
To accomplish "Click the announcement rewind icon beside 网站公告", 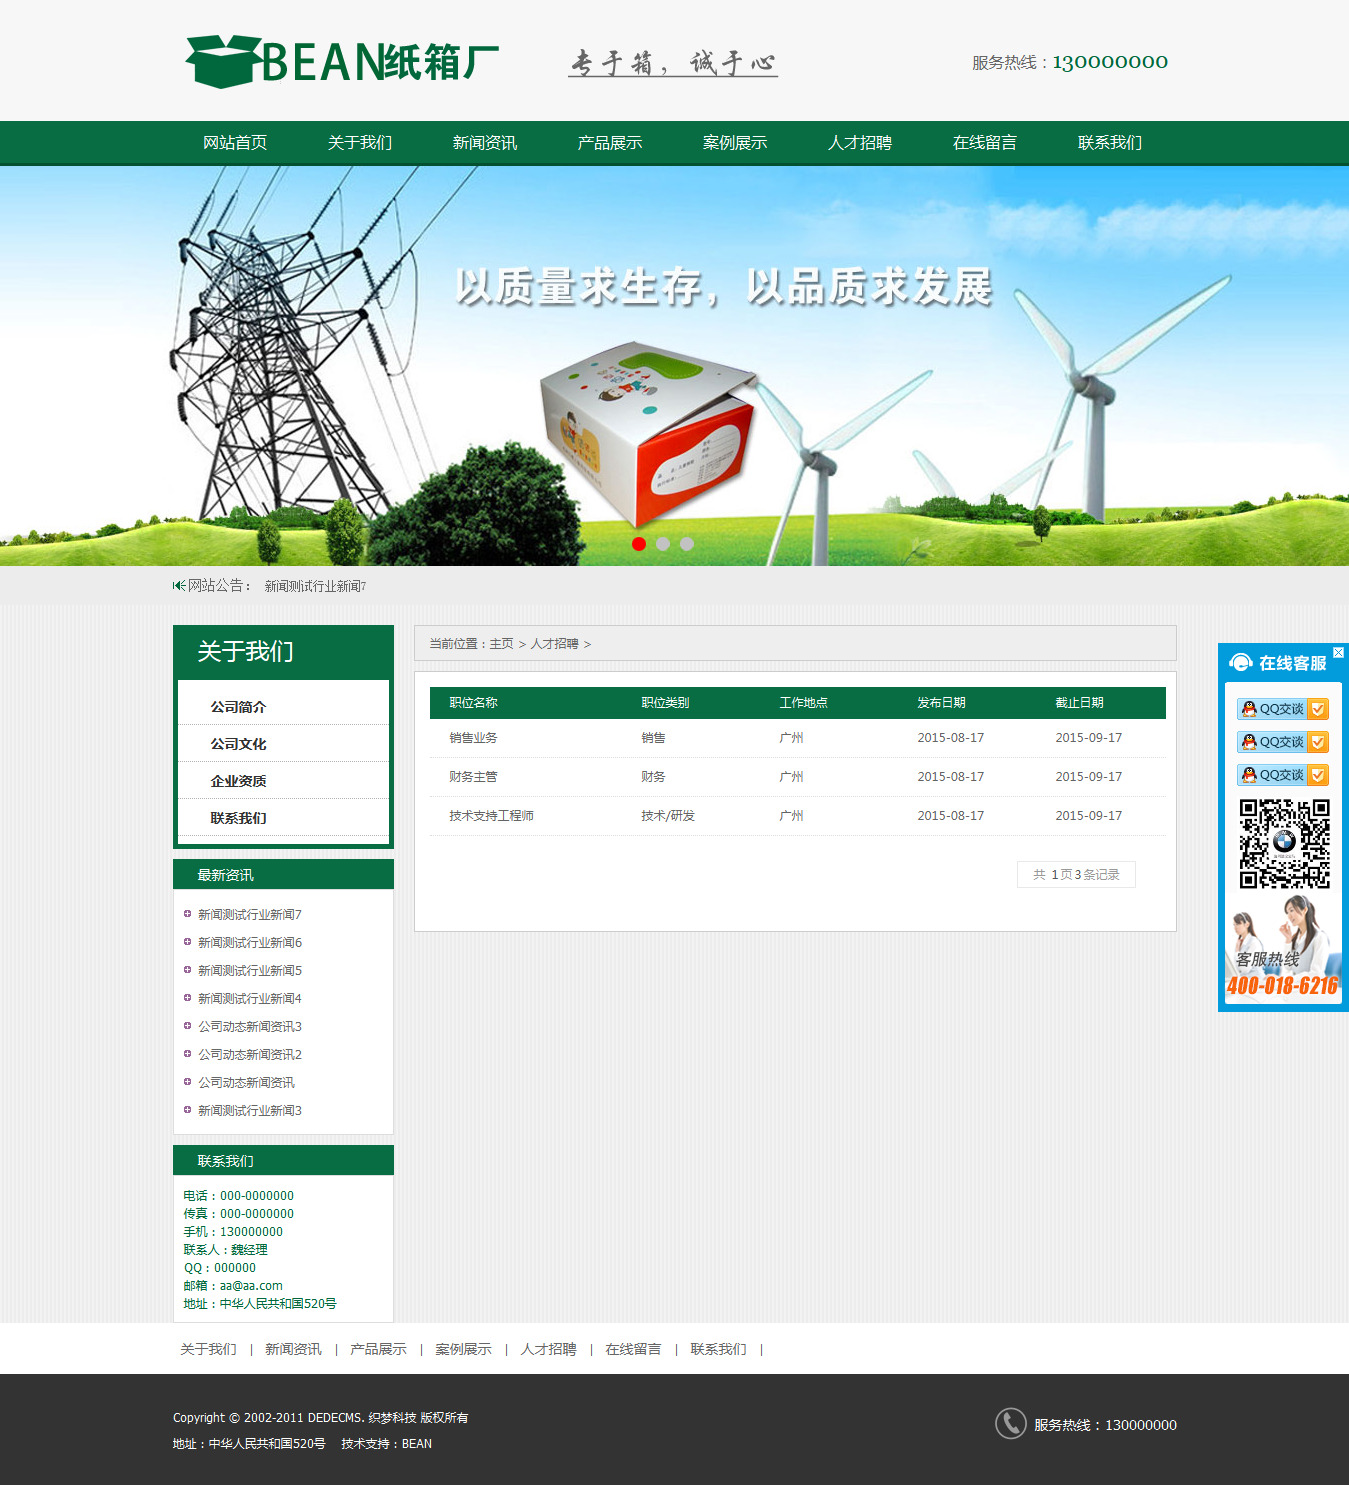I will [179, 585].
